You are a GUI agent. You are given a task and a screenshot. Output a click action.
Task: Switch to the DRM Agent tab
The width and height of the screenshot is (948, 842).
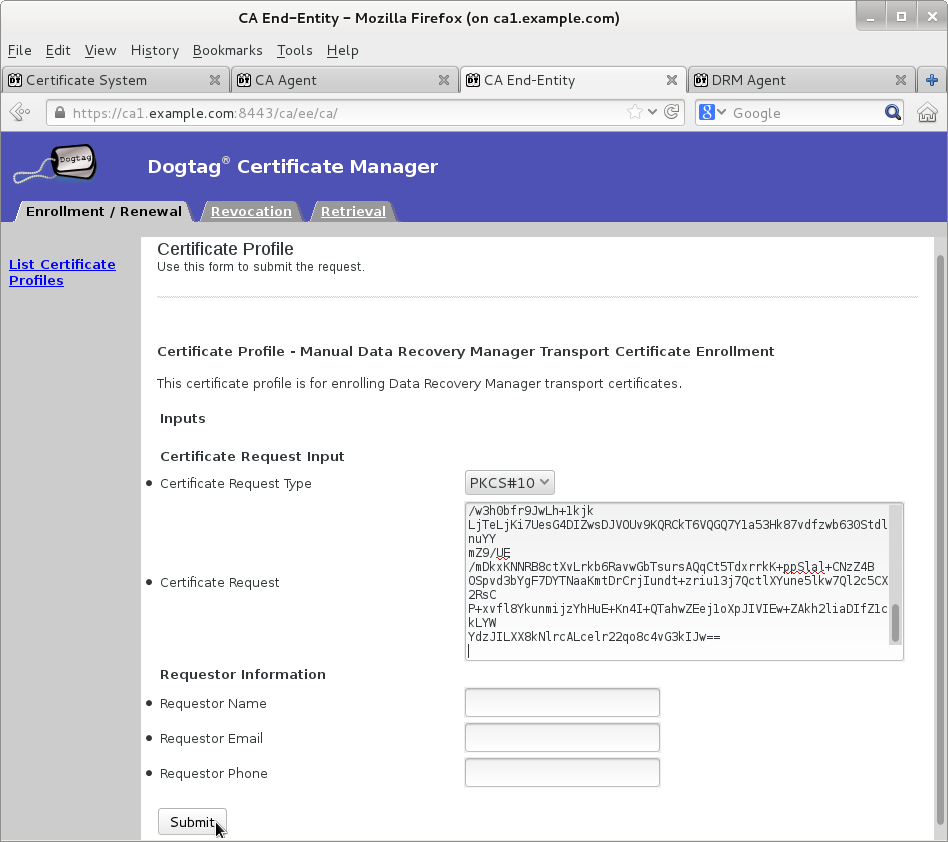coord(800,80)
